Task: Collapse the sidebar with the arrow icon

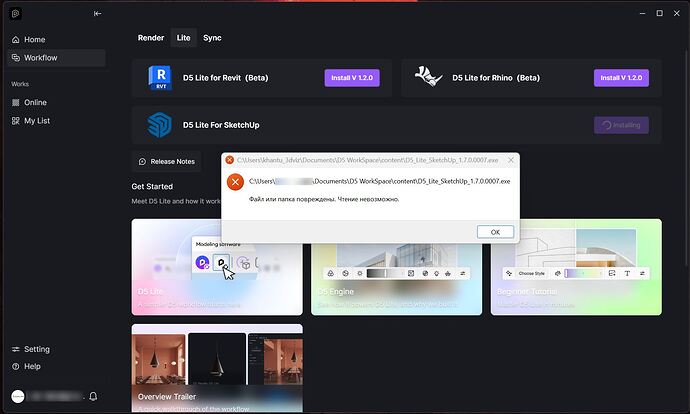Action: coord(98,14)
